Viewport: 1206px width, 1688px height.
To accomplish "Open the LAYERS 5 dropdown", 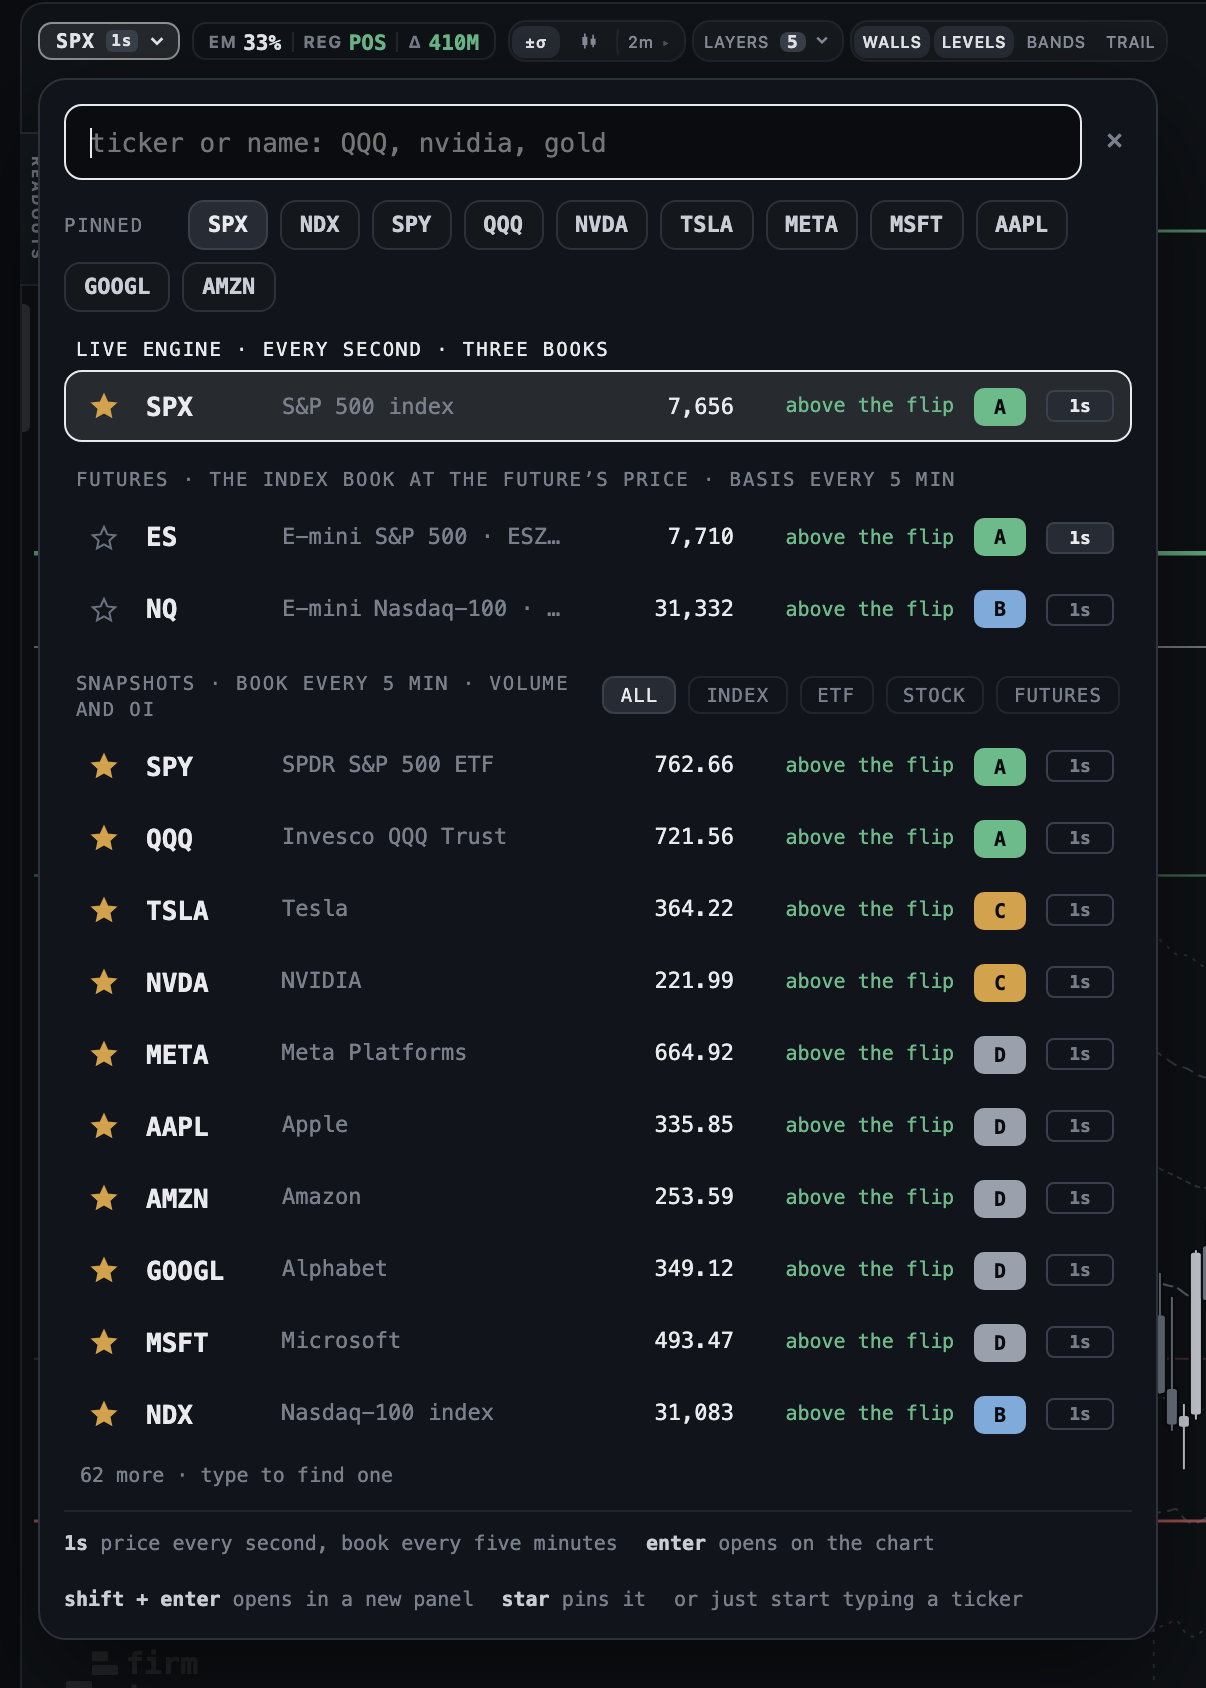I will [767, 42].
